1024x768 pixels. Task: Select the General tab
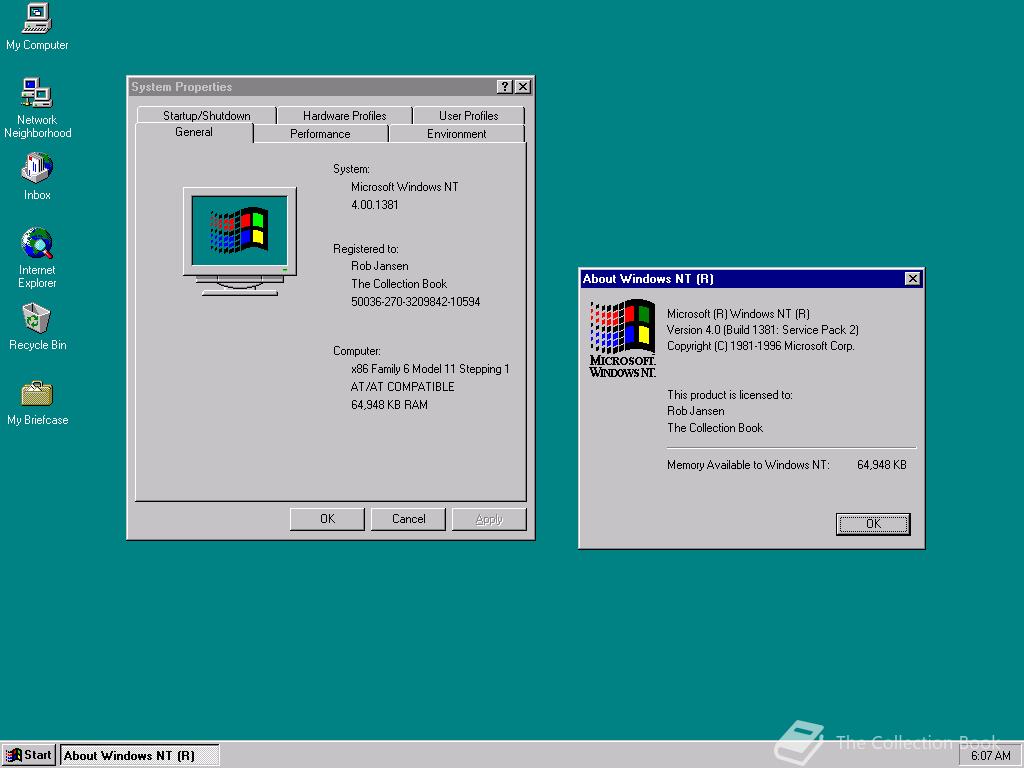[194, 132]
